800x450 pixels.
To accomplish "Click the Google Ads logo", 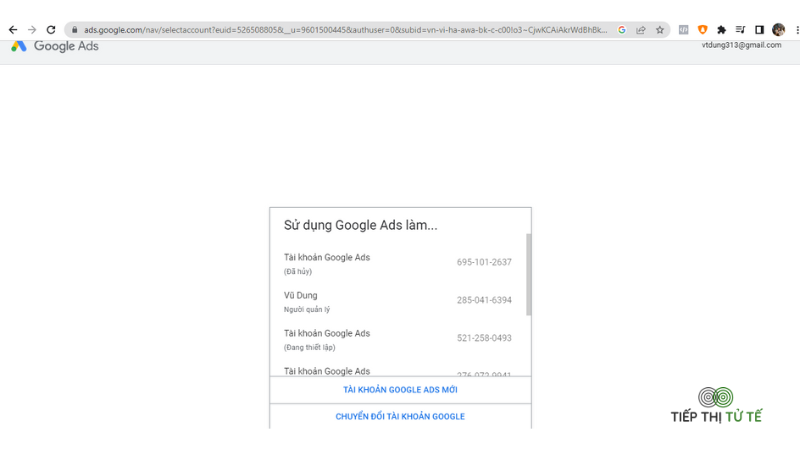I will click(x=55, y=46).
